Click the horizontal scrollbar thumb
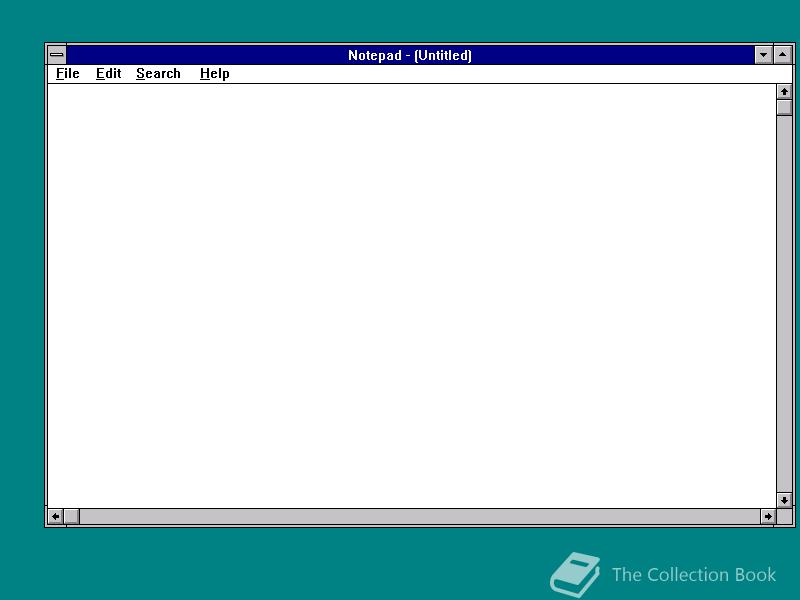Screen dimensions: 800x600 [71, 516]
